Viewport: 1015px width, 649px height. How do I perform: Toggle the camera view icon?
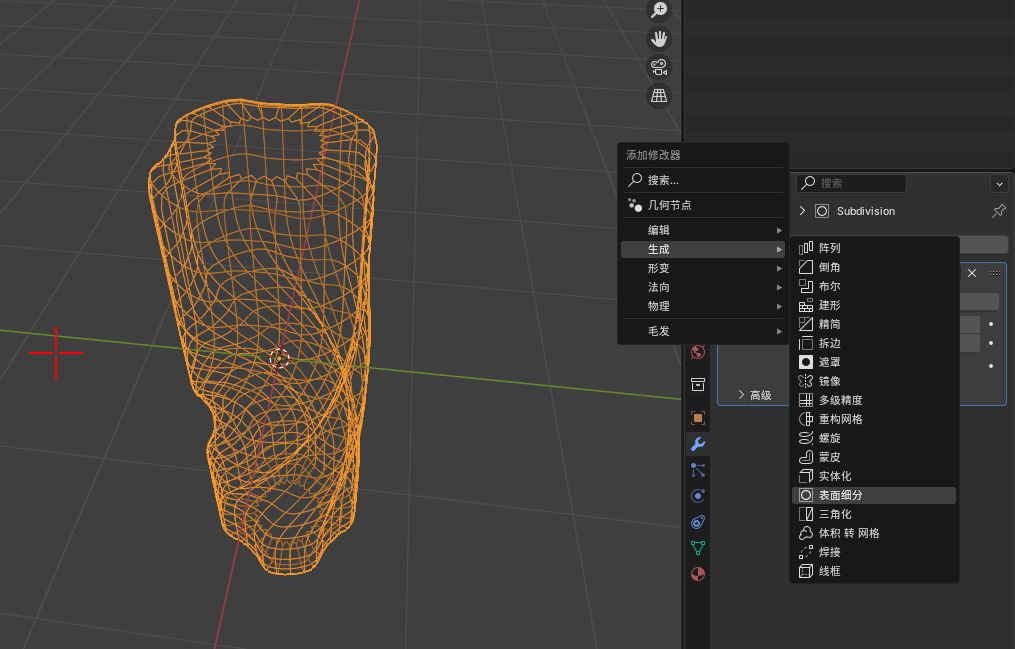659,67
